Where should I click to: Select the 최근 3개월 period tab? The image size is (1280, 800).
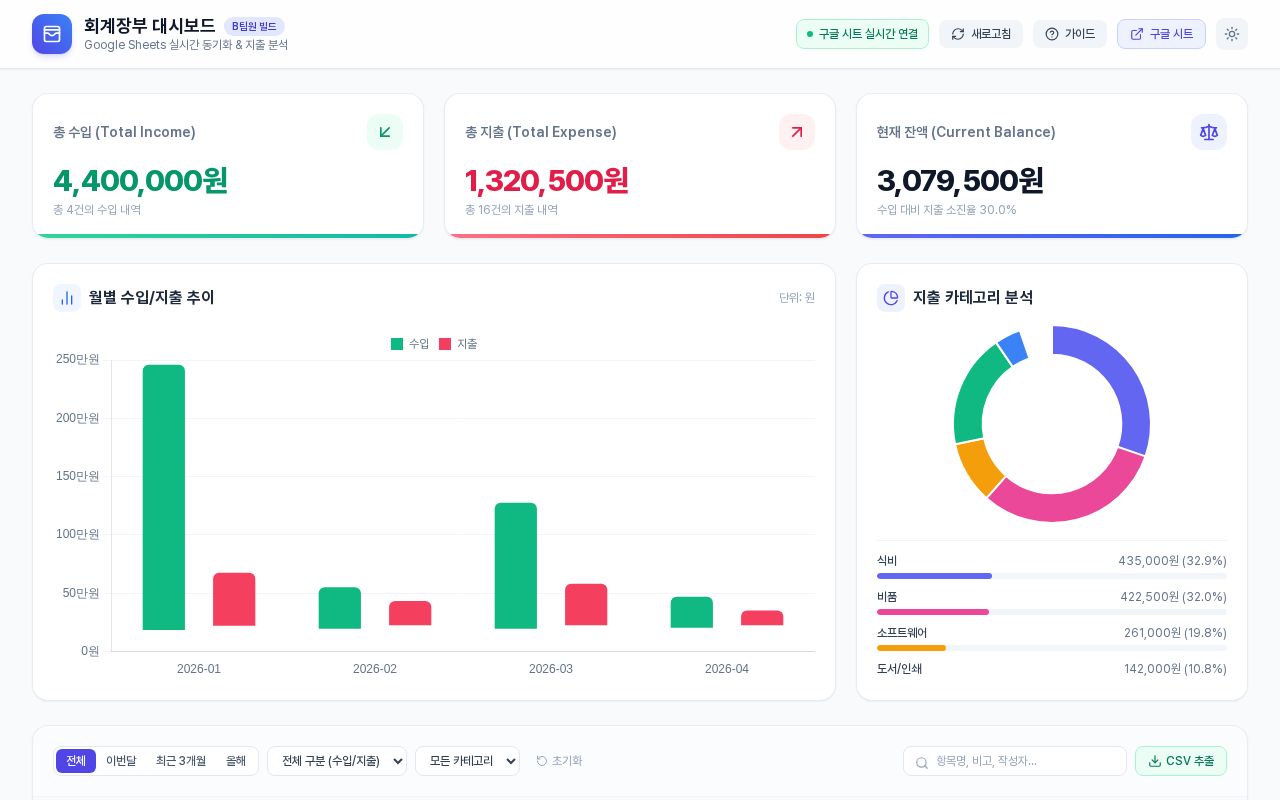181,761
